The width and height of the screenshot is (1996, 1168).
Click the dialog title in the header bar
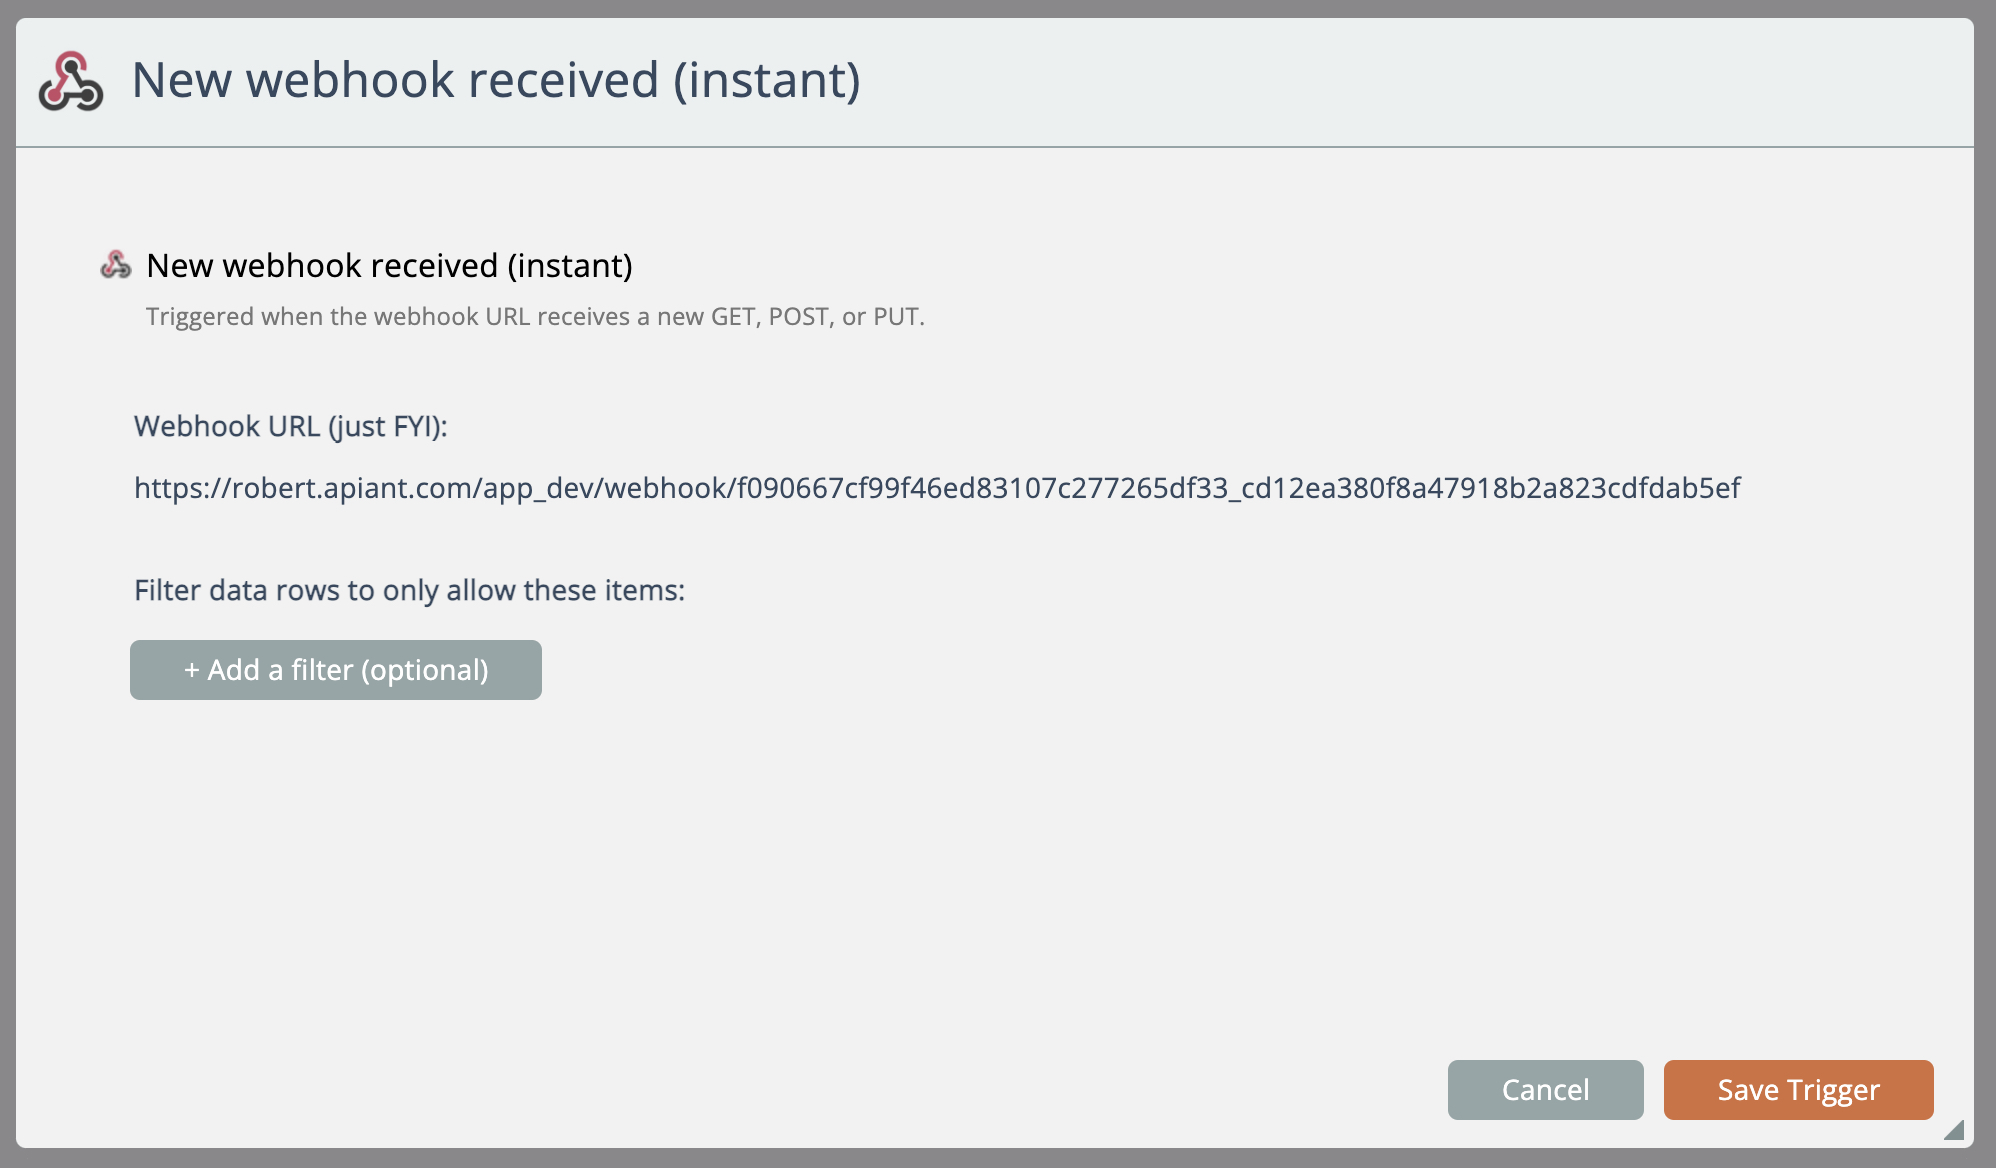(496, 80)
